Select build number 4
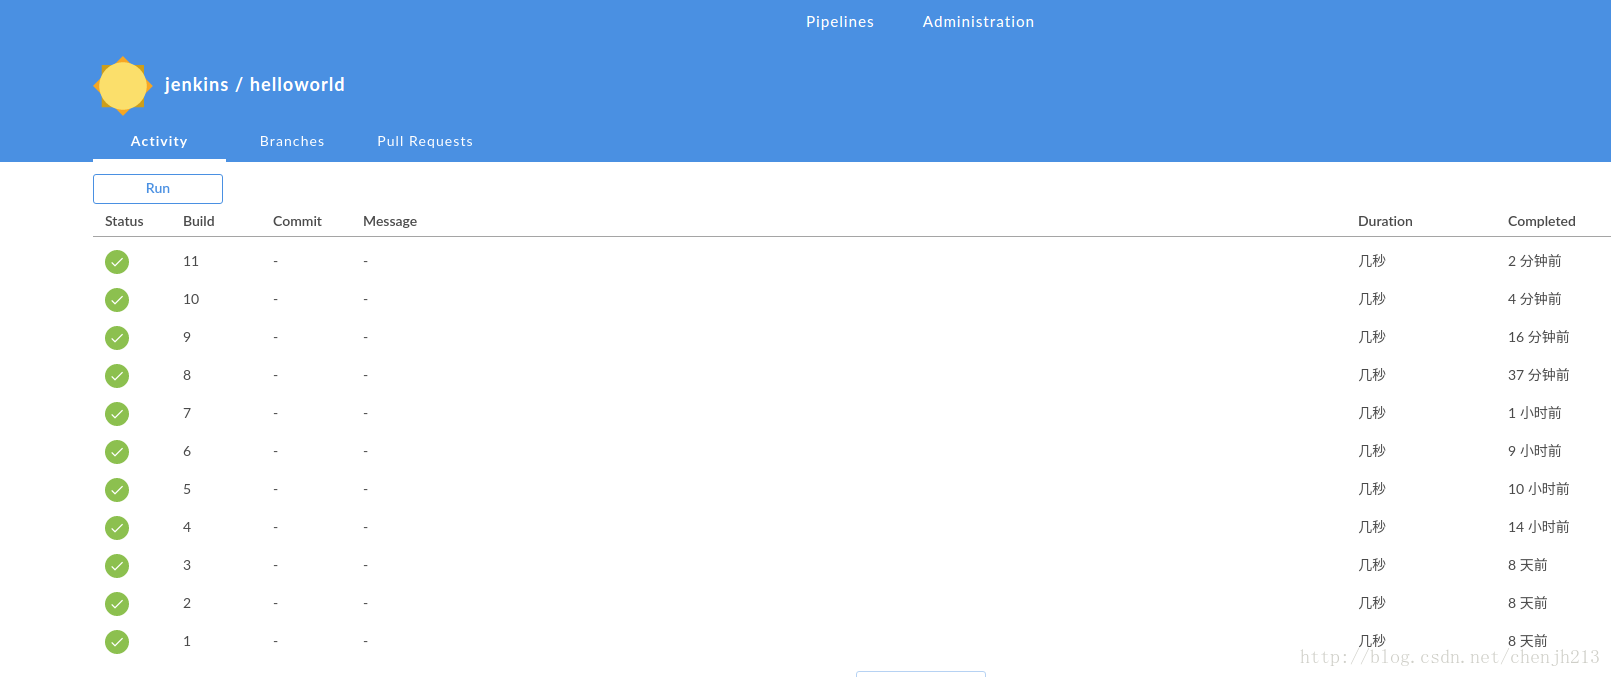Screen dimensions: 1611x677 tap(187, 527)
